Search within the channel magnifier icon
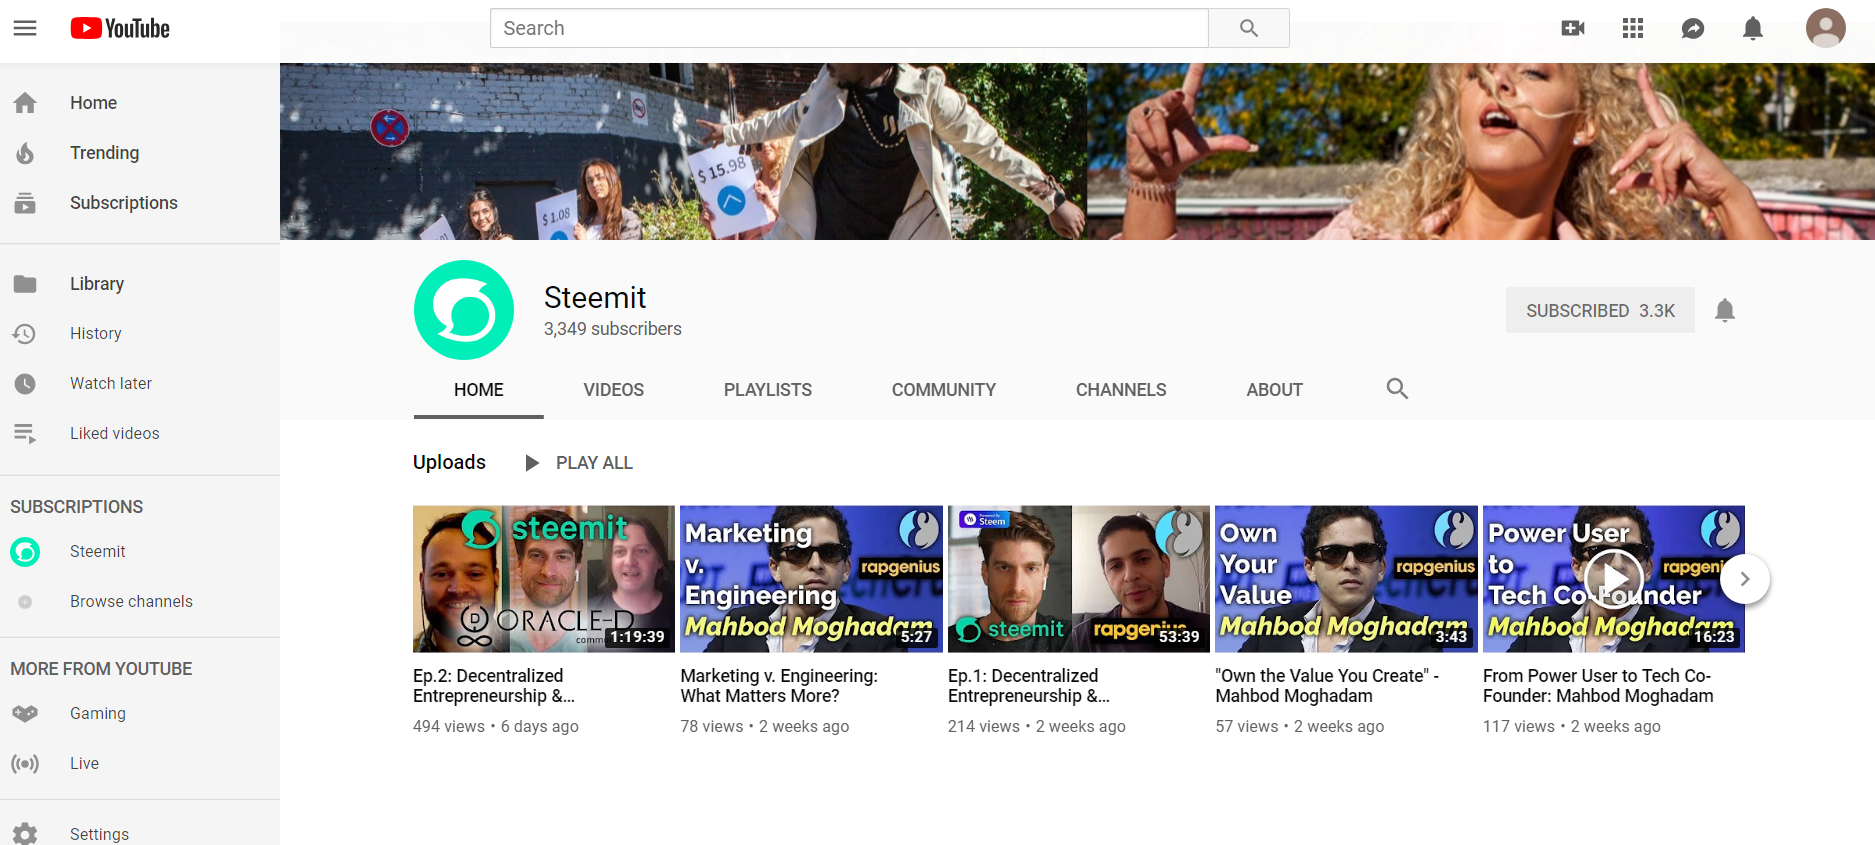 pyautogui.click(x=1397, y=389)
